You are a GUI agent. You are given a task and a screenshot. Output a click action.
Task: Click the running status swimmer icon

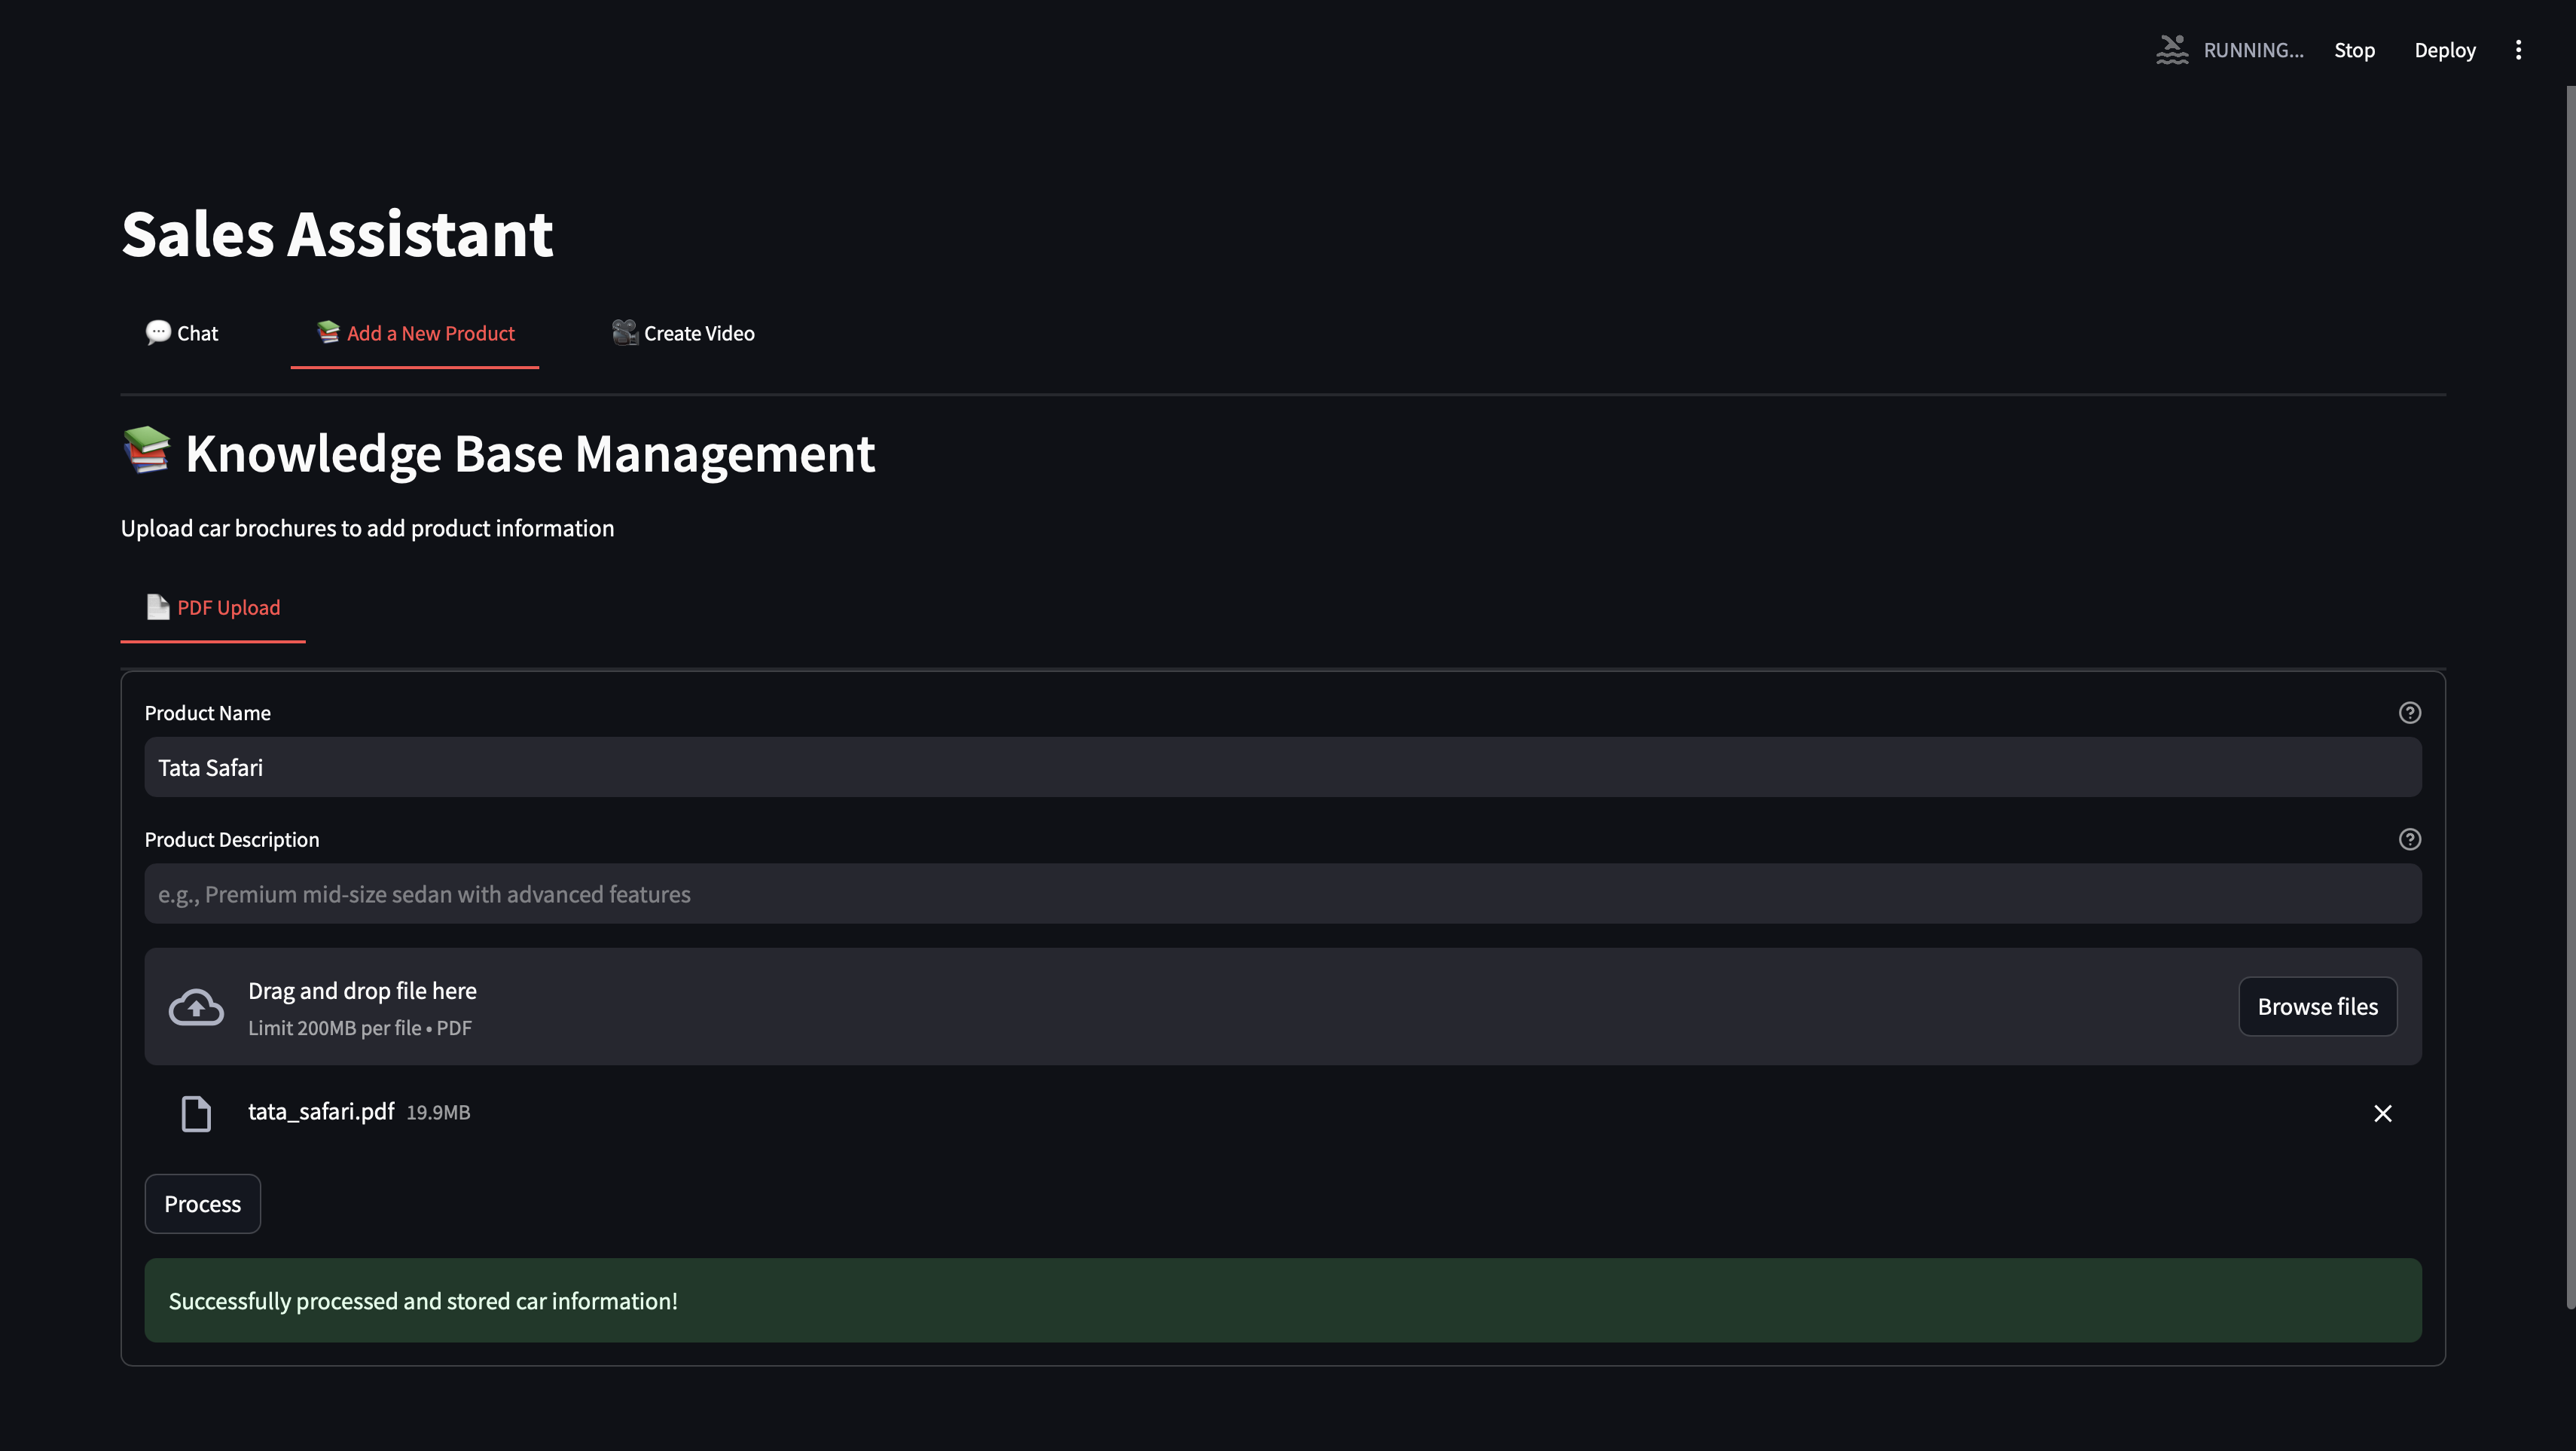[2171, 50]
